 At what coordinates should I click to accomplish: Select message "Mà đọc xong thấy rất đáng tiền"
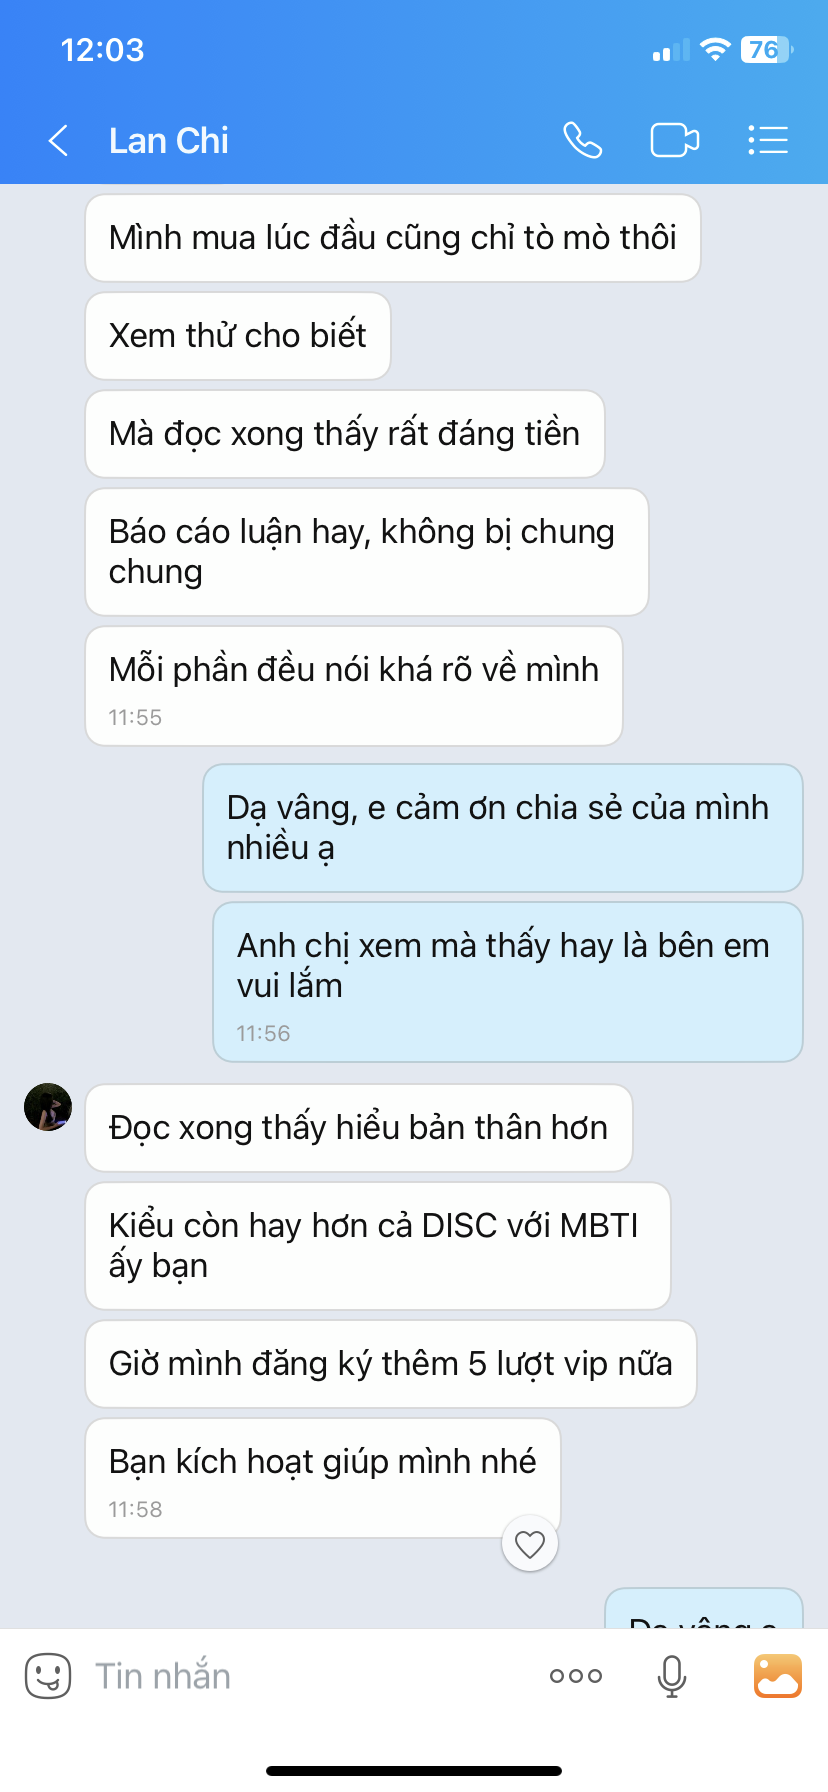pyautogui.click(x=345, y=434)
